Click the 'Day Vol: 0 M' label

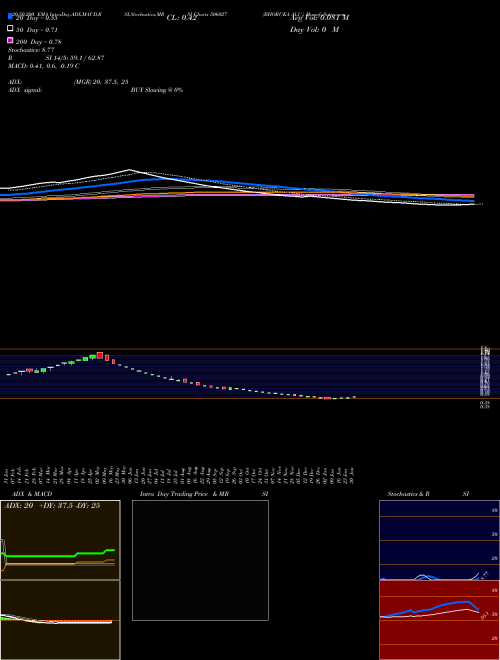(x=314, y=29)
